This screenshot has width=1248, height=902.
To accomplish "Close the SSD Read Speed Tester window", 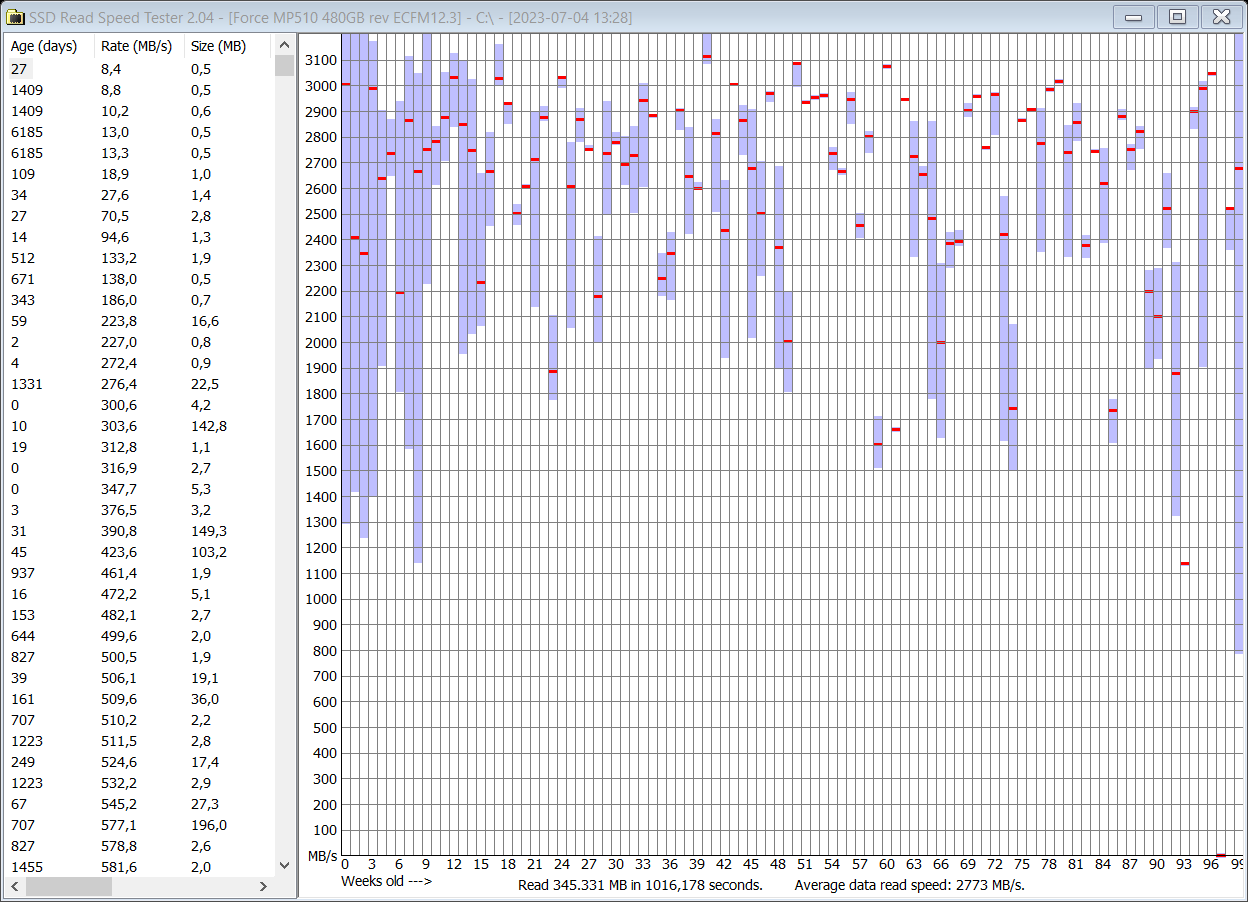I will [1221, 16].
